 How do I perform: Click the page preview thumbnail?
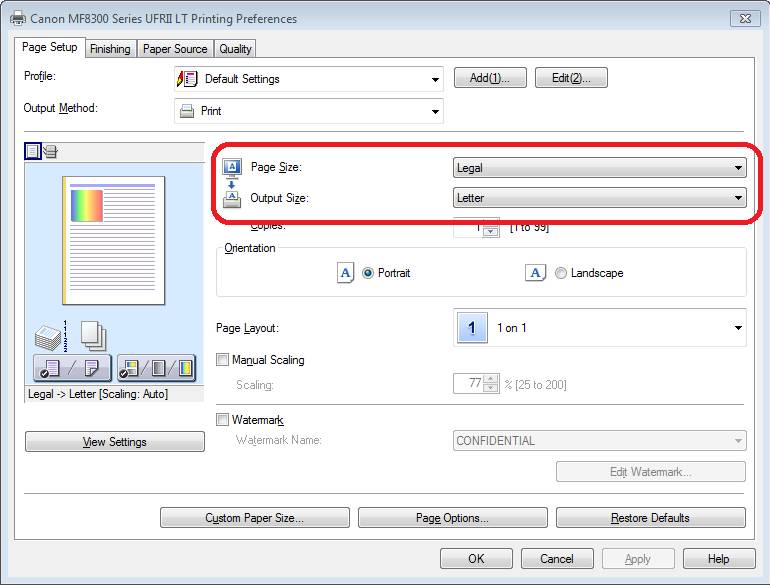click(113, 241)
